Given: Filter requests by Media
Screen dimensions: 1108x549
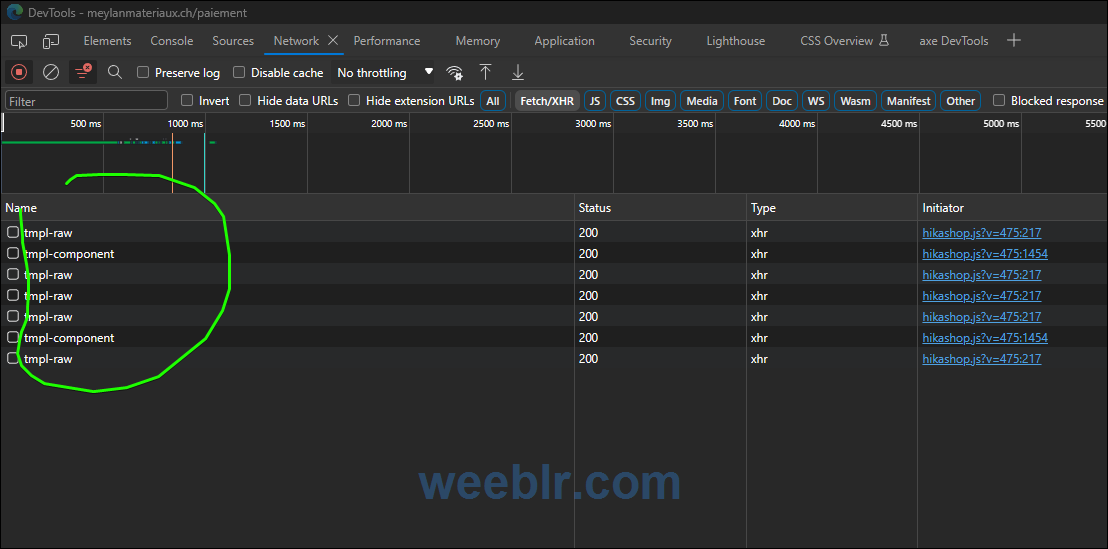Looking at the screenshot, I should [702, 101].
